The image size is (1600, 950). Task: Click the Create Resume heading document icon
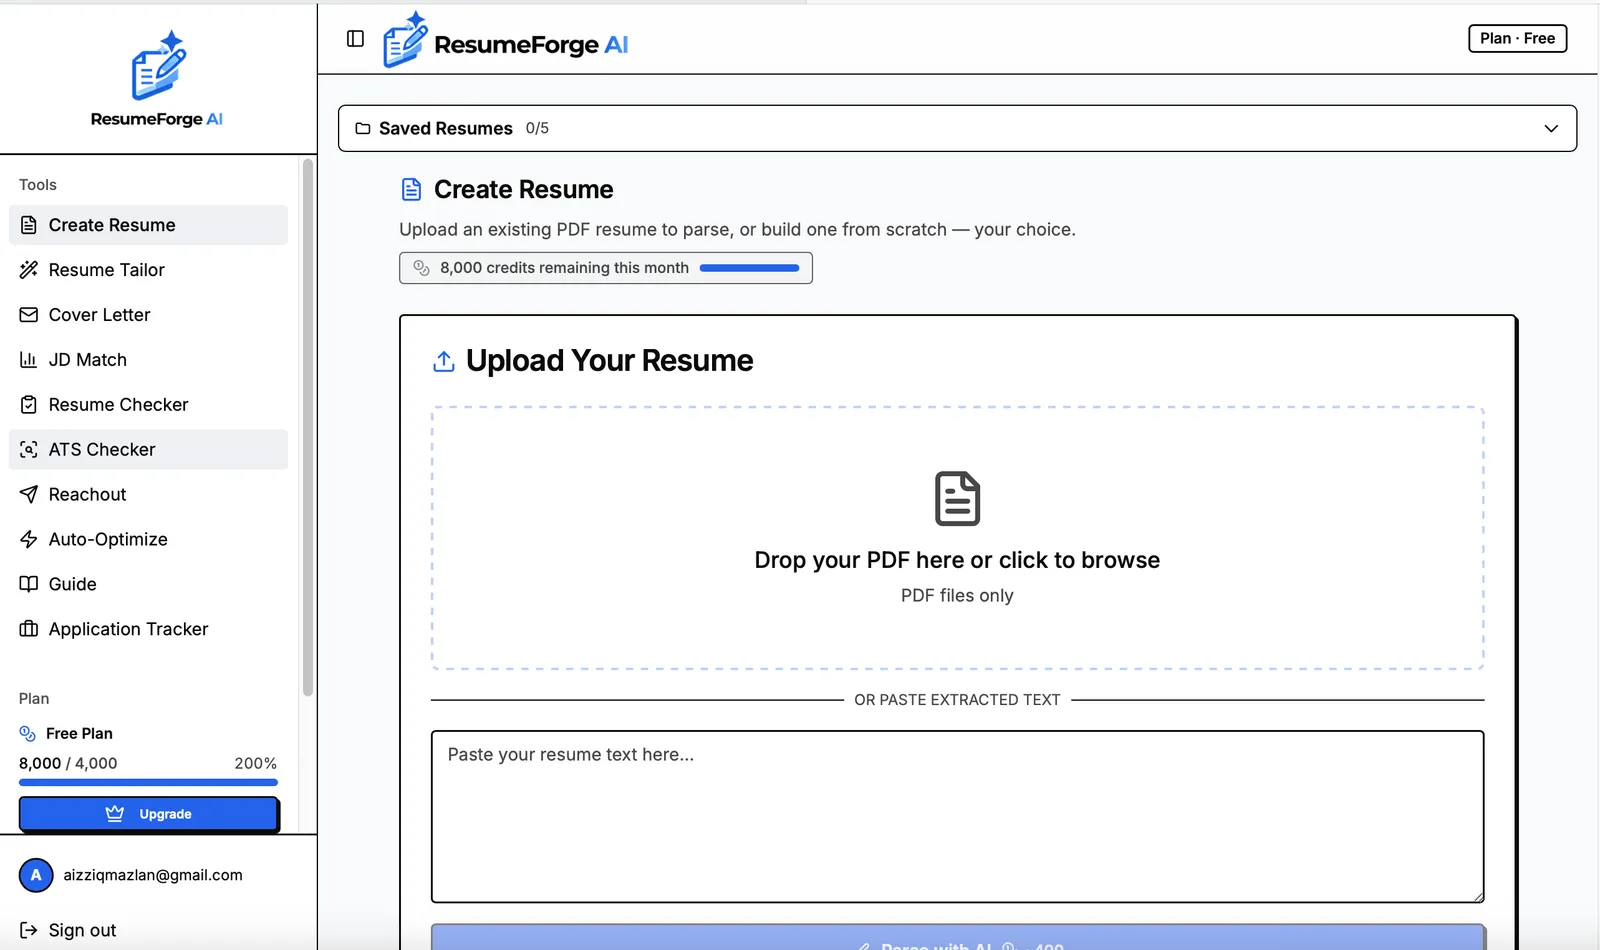coord(411,189)
